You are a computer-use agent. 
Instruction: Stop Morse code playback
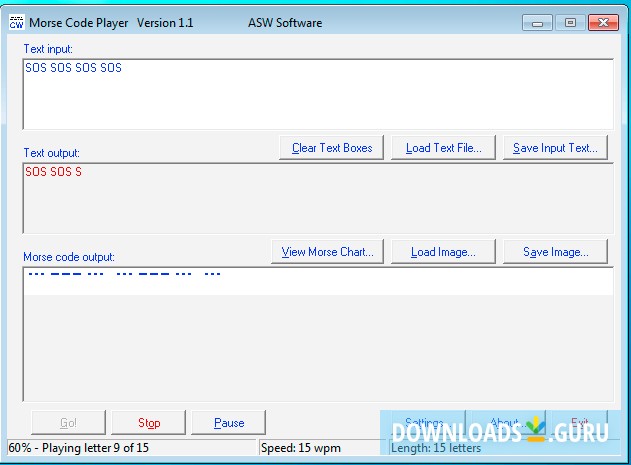point(148,423)
